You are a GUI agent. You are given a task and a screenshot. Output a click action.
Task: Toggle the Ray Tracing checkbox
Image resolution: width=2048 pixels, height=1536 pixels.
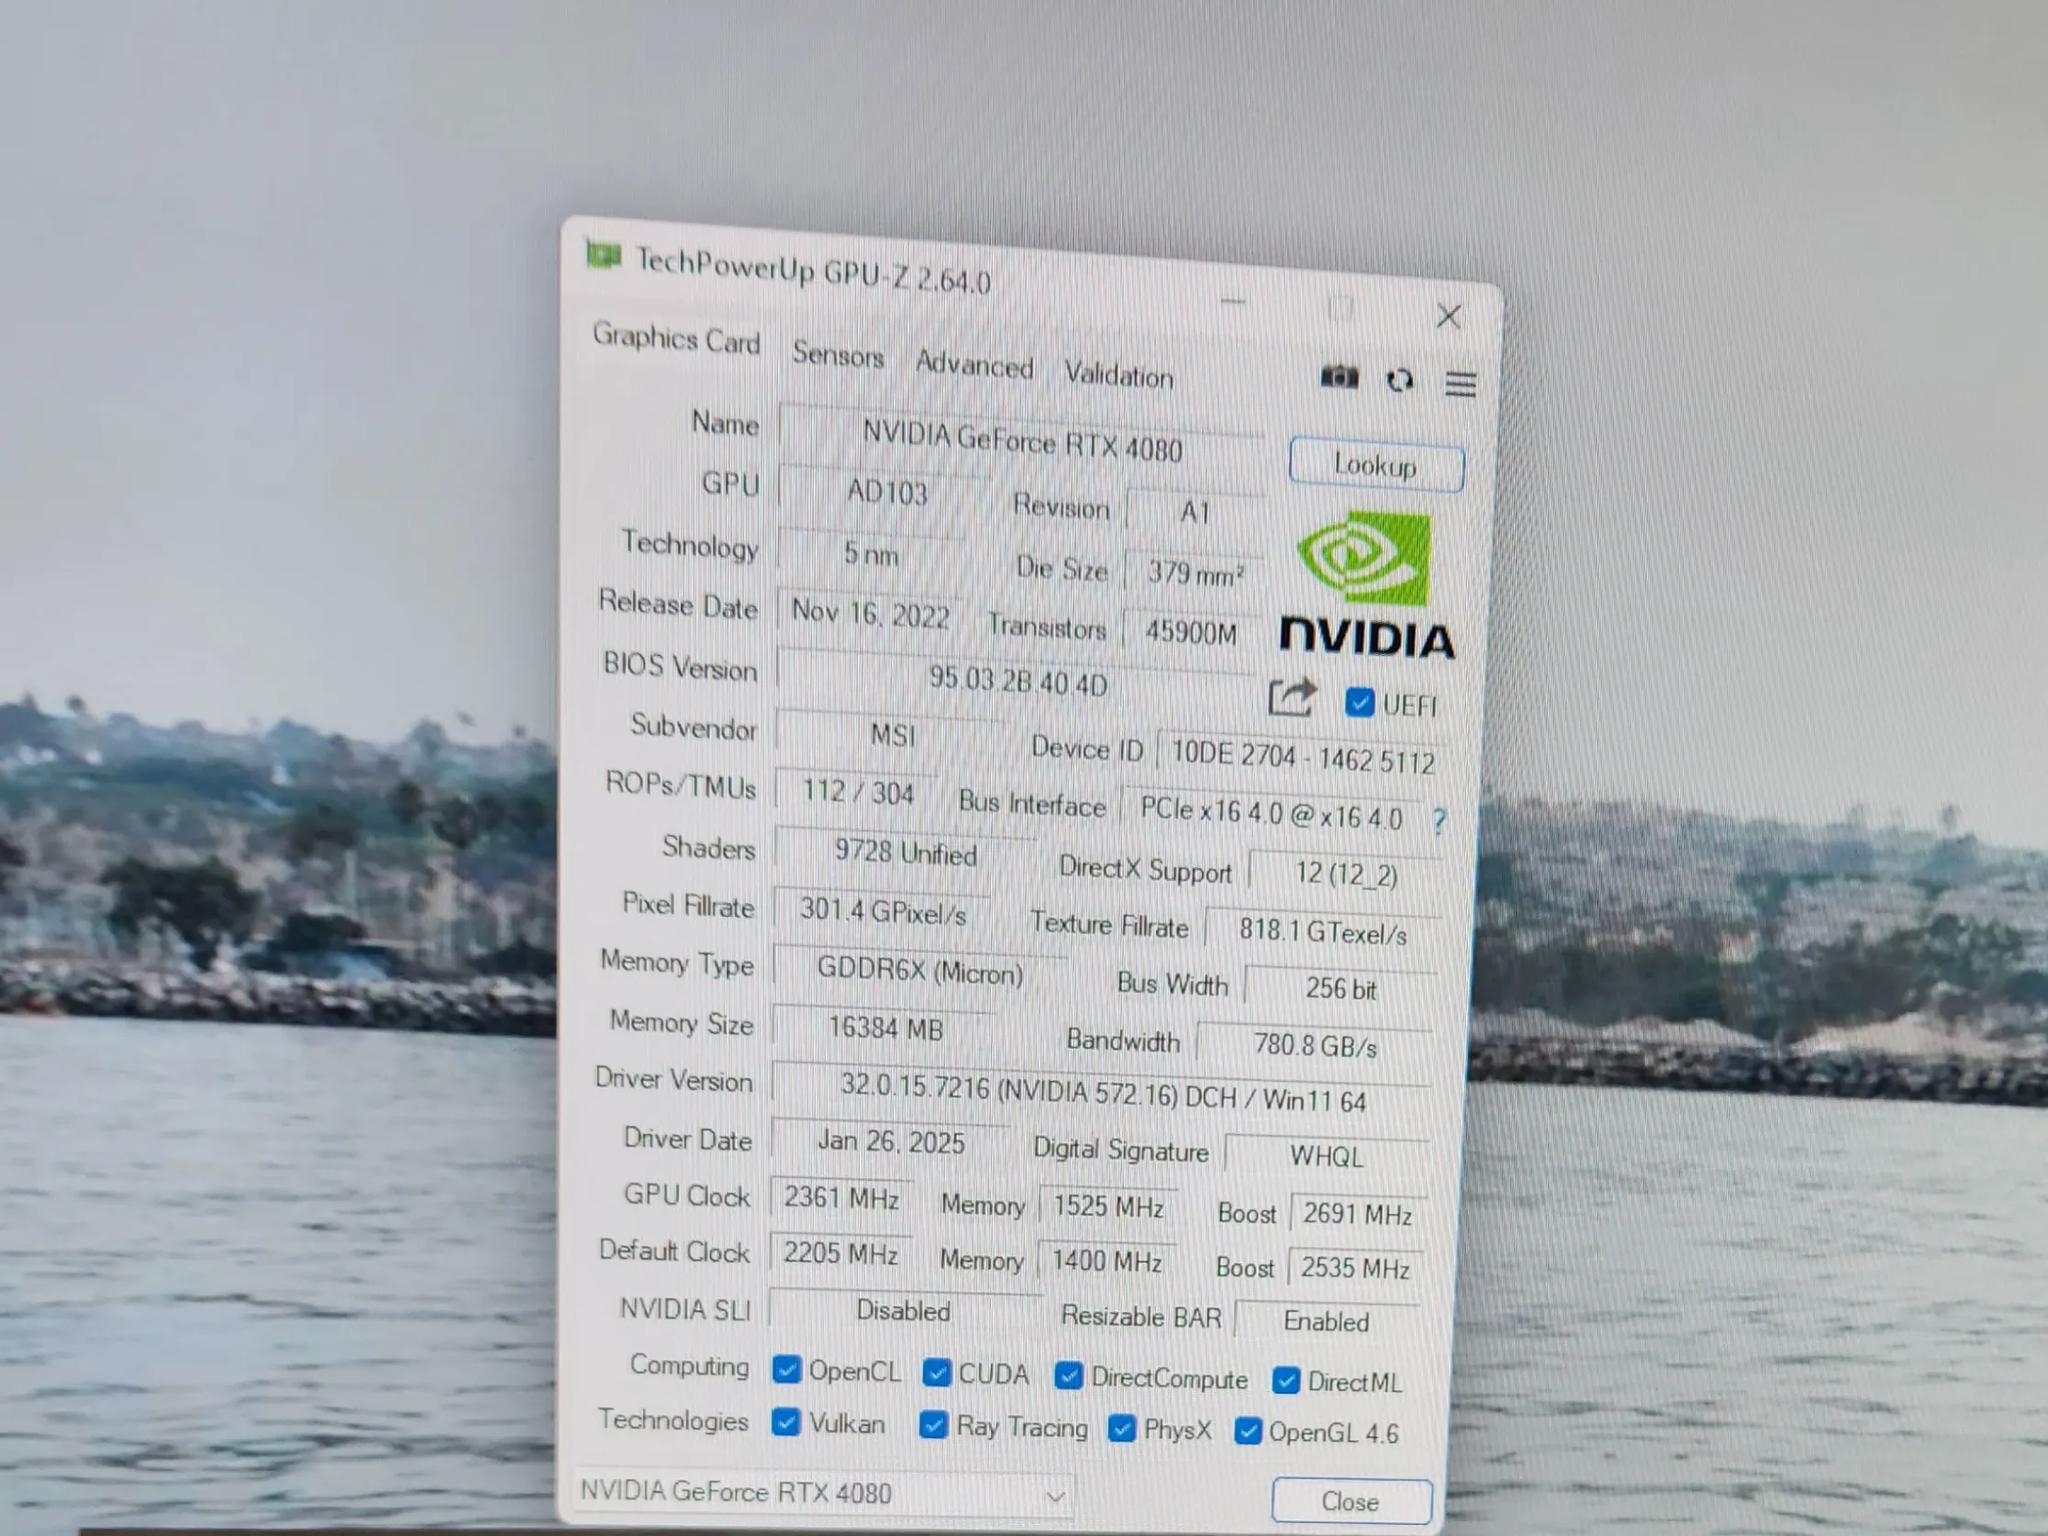[x=933, y=1425]
